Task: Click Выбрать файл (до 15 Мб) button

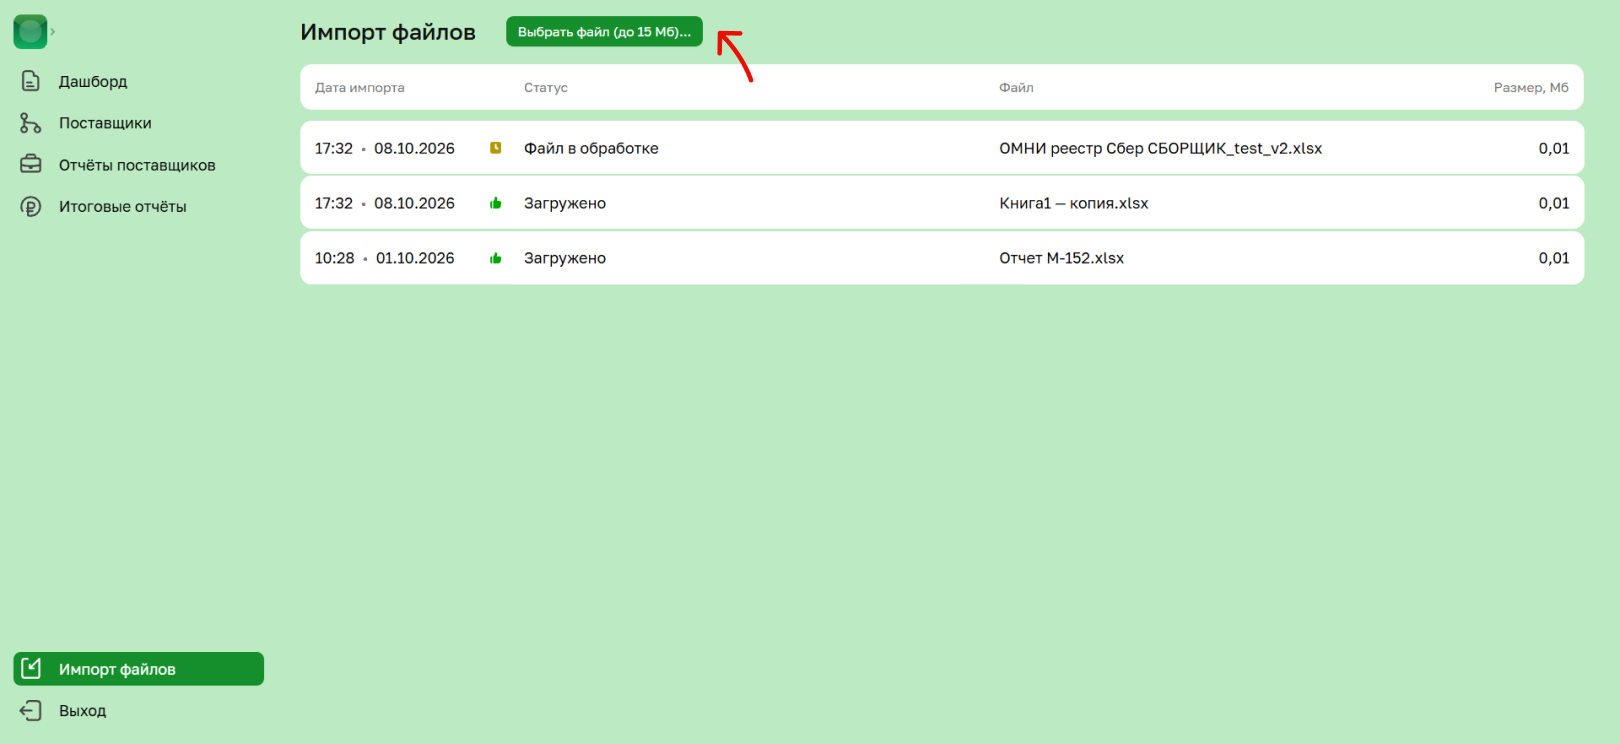Action: point(604,32)
